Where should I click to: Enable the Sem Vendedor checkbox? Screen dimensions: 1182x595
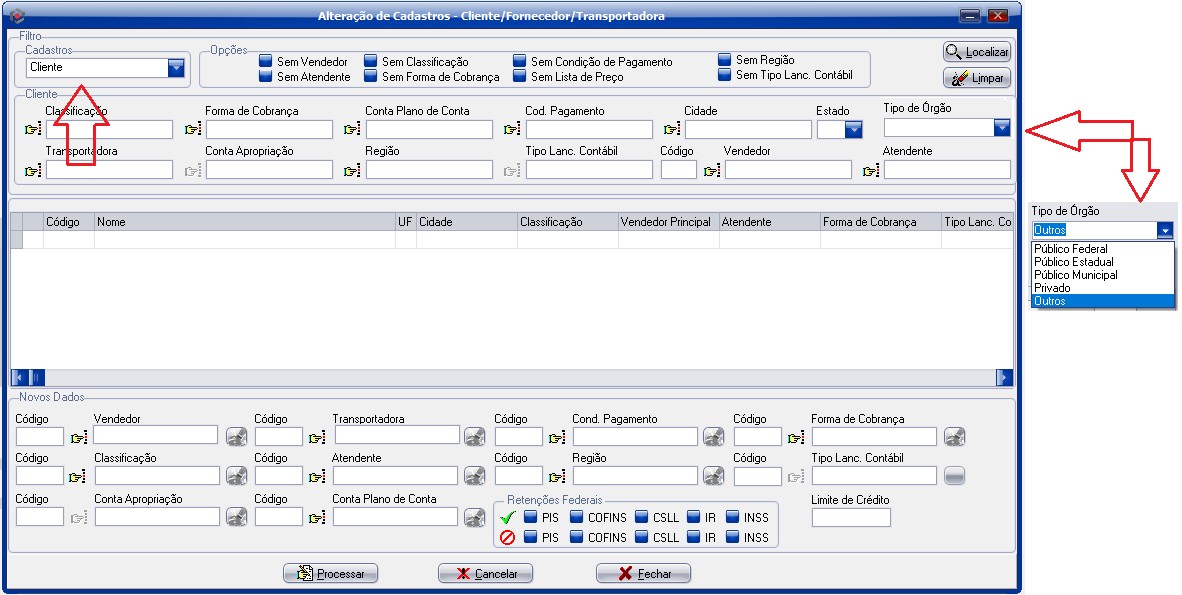click(x=266, y=62)
